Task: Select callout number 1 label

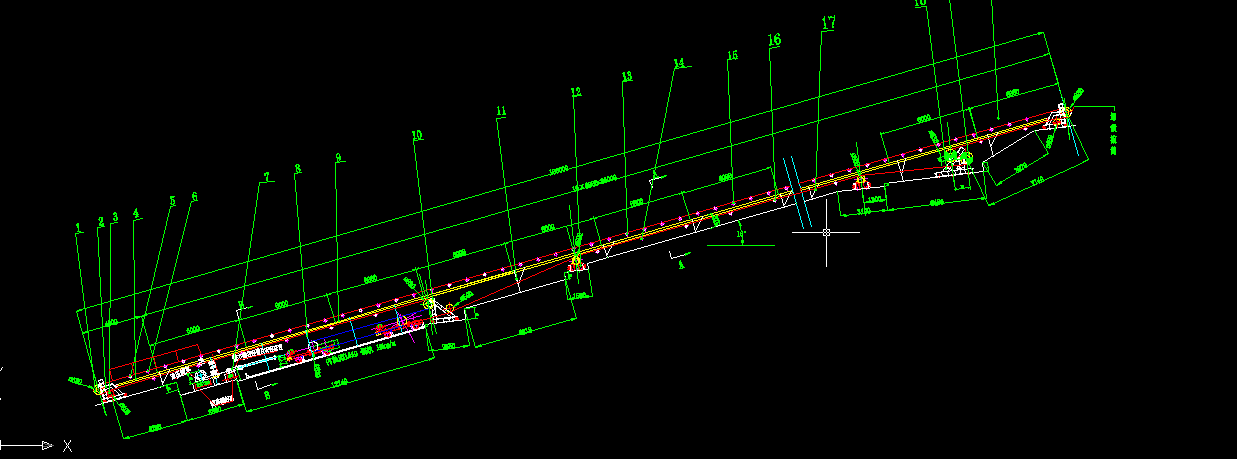Action: click(79, 228)
